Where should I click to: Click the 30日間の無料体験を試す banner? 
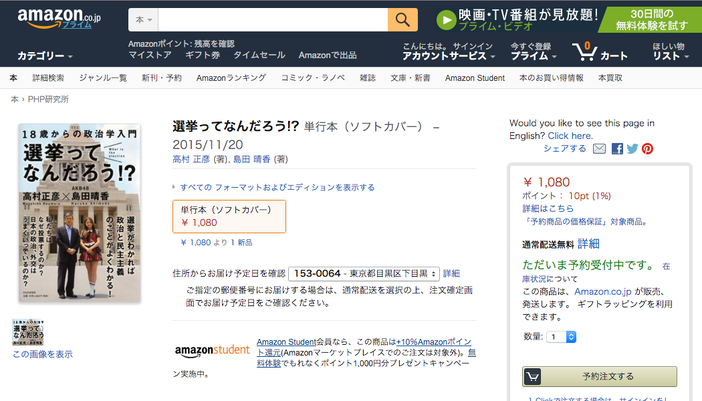pyautogui.click(x=651, y=20)
